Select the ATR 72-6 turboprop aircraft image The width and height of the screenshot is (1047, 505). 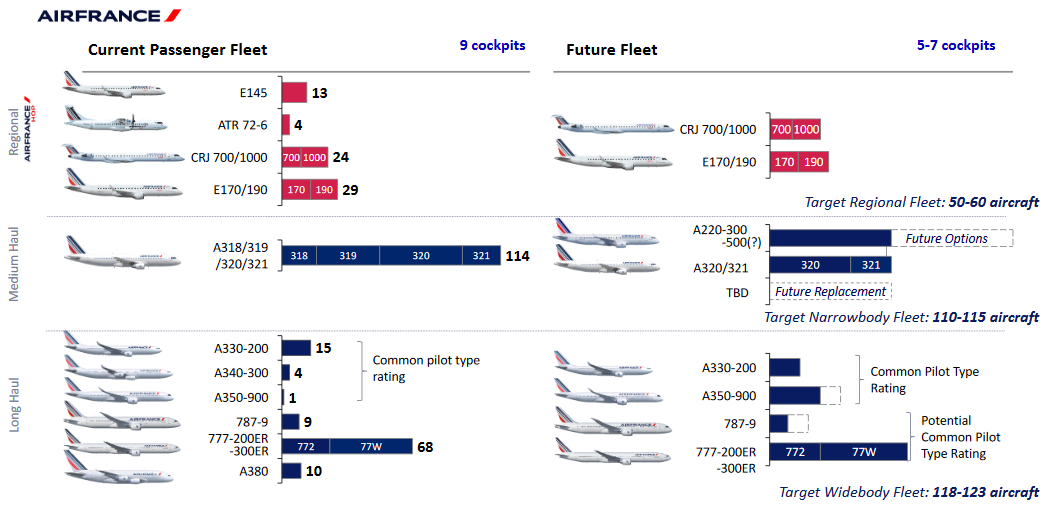pyautogui.click(x=111, y=121)
